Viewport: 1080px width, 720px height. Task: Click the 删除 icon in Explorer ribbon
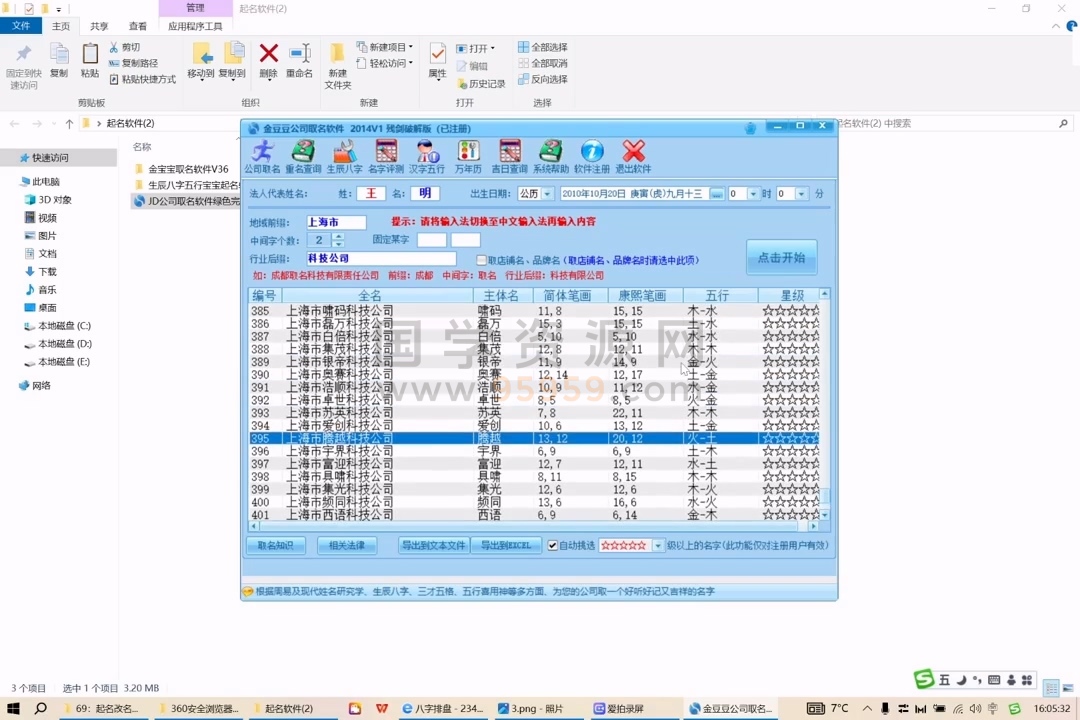(269, 61)
